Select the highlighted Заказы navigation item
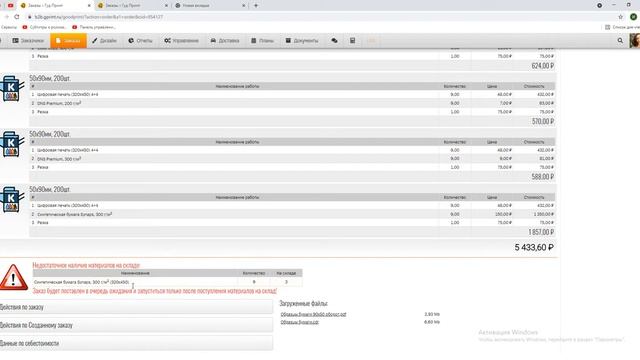This screenshot has height=360, width=640. click(68, 41)
